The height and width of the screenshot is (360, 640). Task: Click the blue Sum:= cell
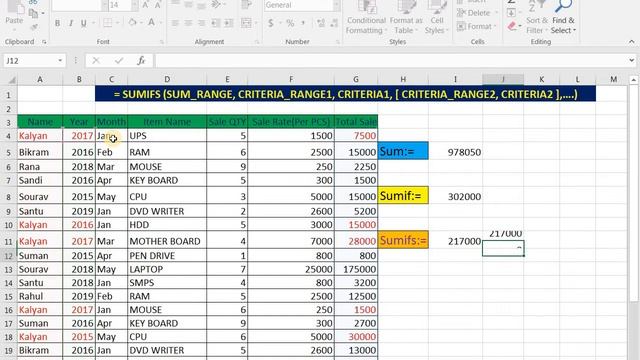click(403, 151)
